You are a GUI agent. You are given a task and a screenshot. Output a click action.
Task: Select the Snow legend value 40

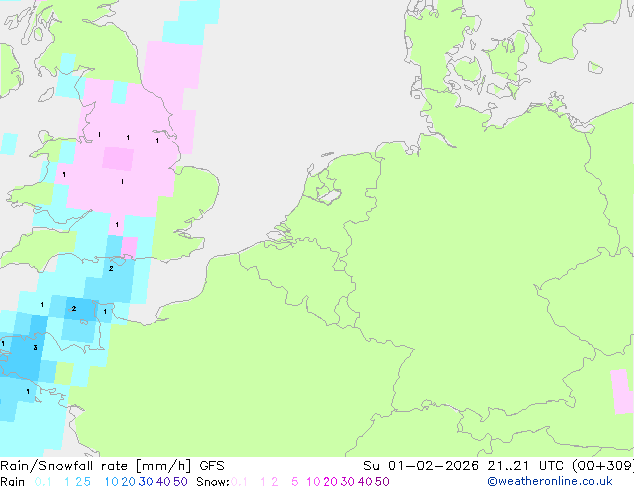coord(365,482)
